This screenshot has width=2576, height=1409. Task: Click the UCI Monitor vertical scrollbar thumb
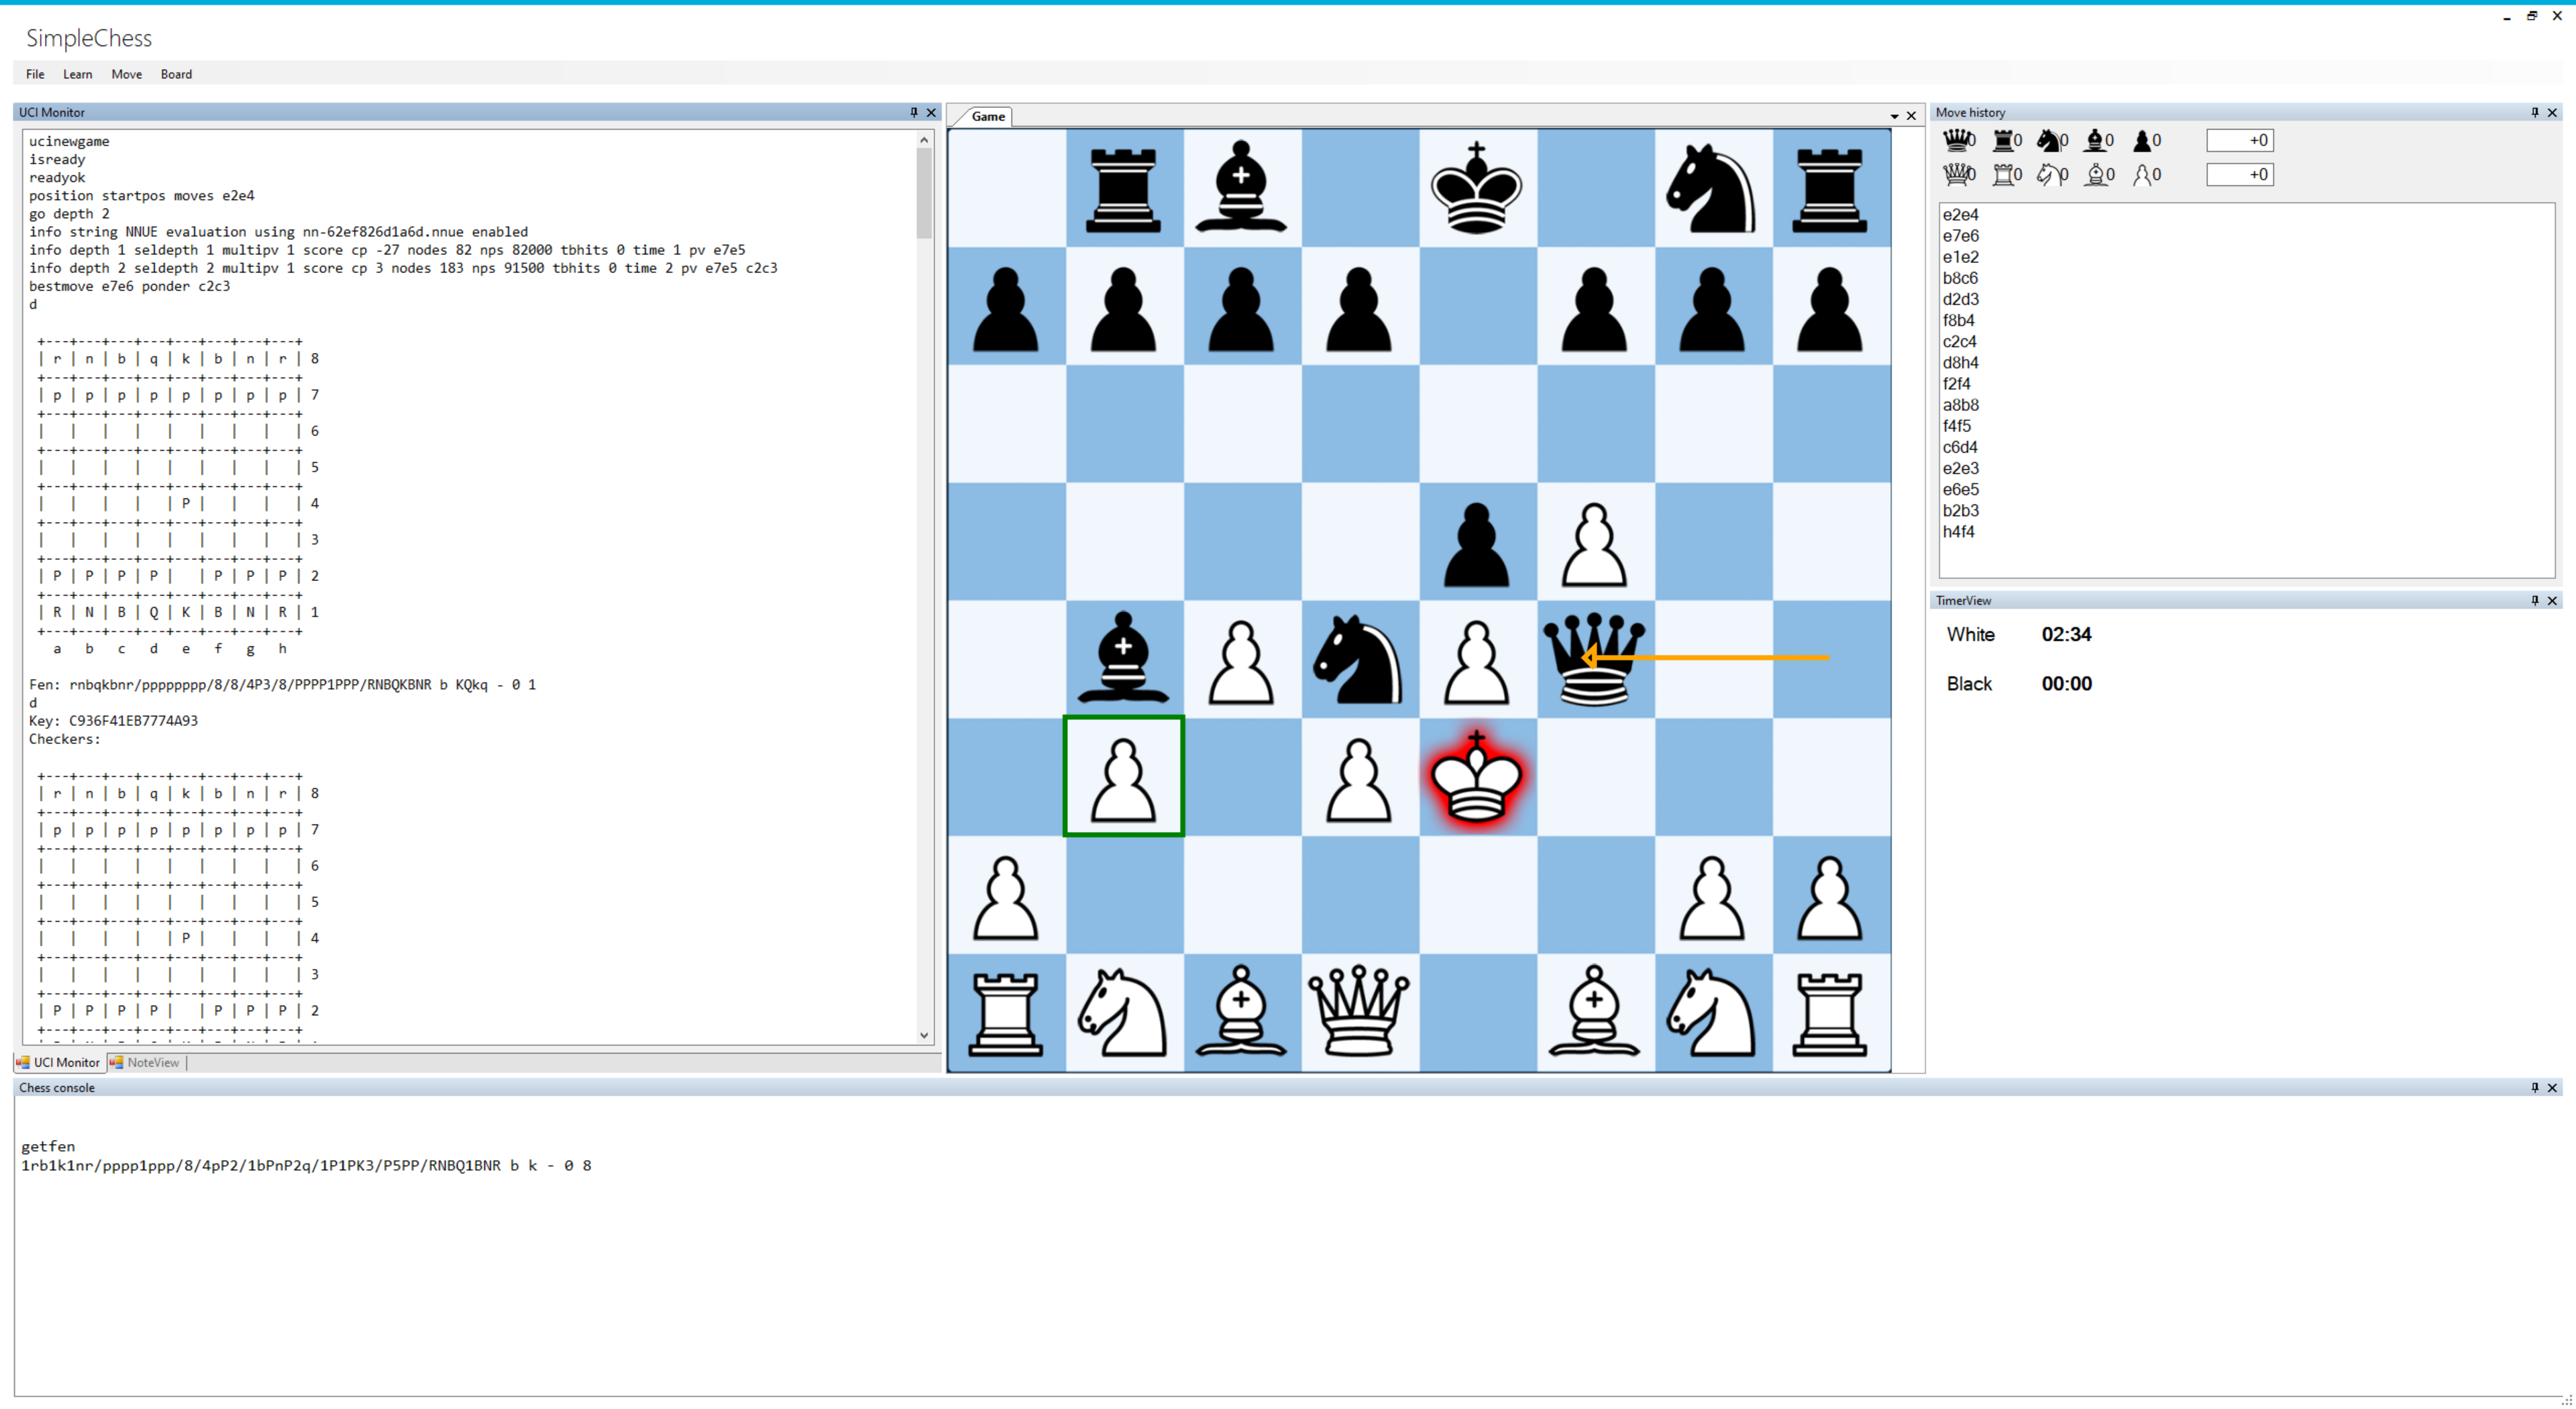(923, 192)
